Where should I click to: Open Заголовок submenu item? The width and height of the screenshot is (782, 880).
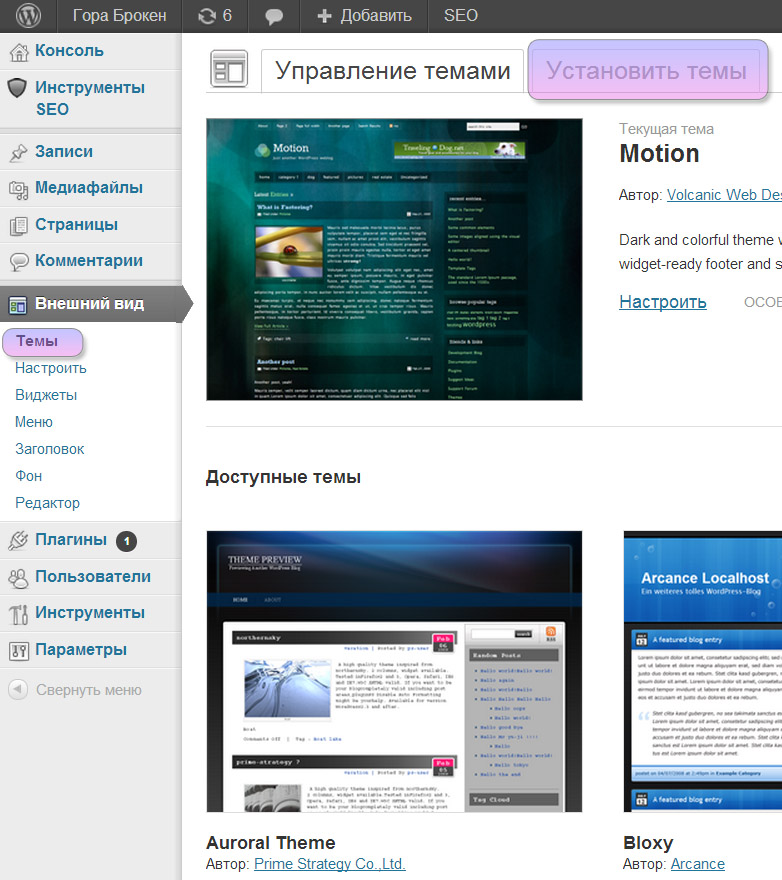click(x=49, y=449)
